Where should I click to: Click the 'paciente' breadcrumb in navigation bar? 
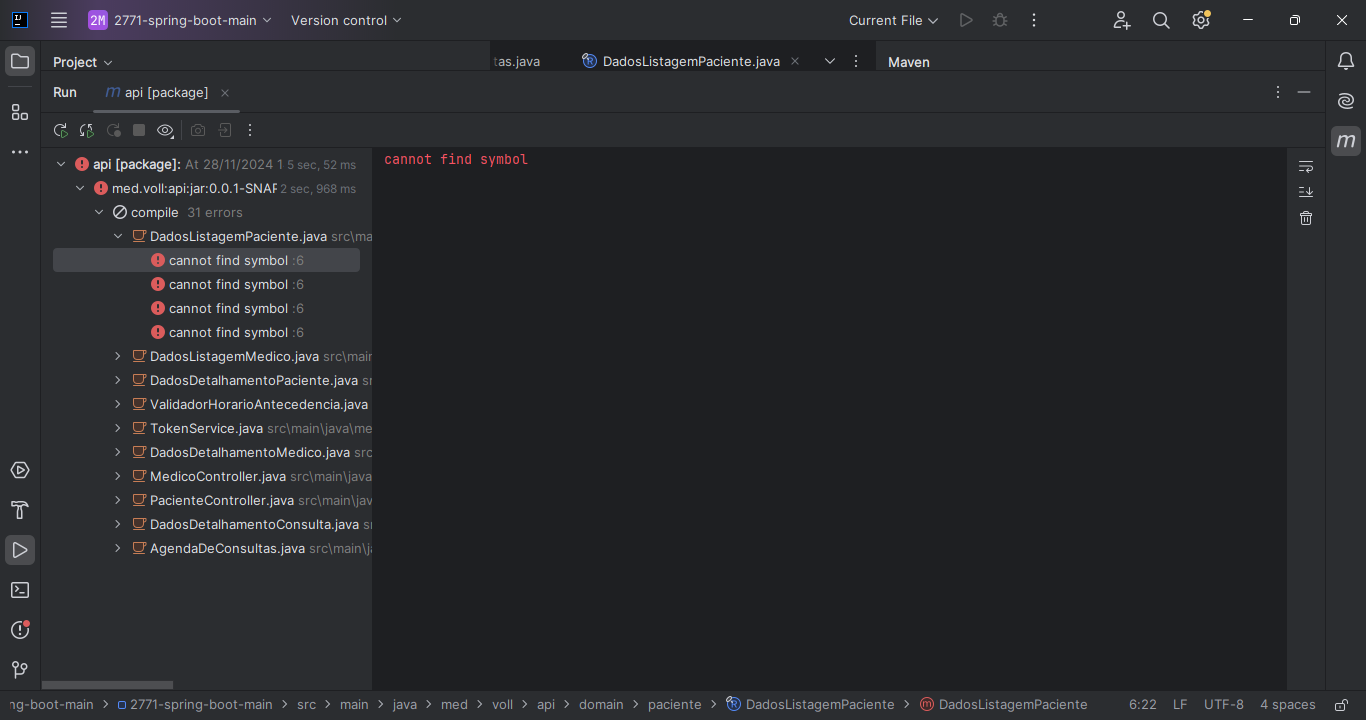675,705
